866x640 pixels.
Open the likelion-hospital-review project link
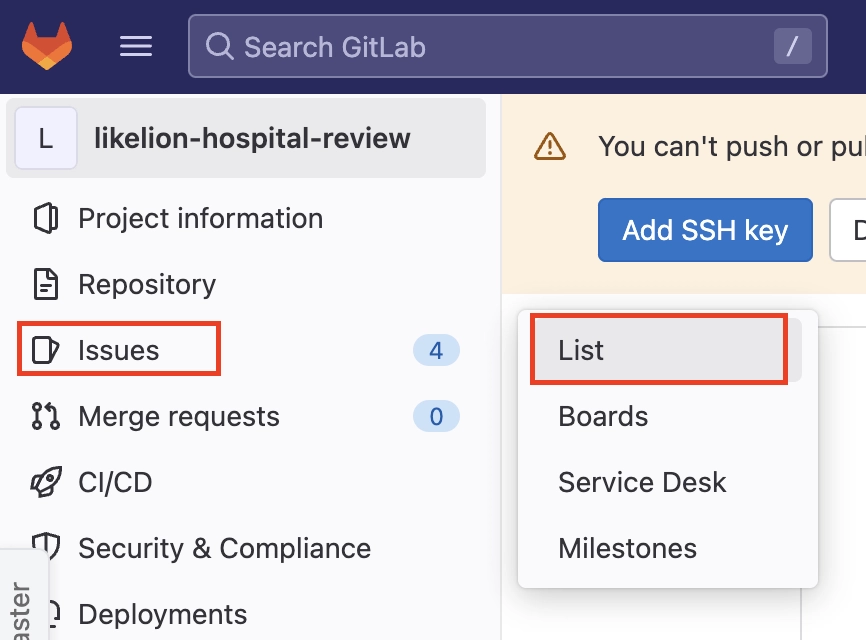[252, 138]
